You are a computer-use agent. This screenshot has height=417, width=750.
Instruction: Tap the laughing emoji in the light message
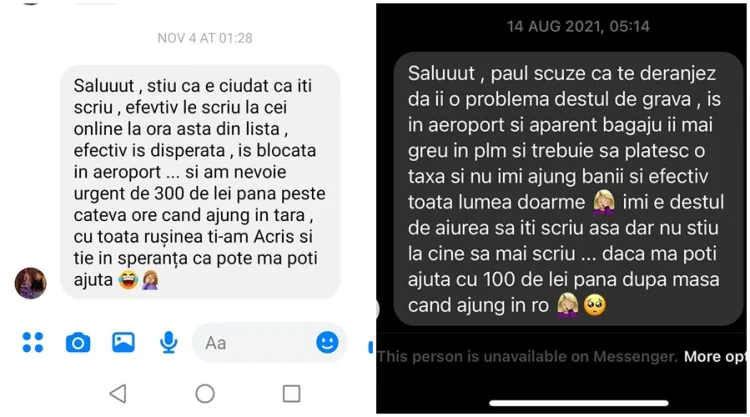tap(128, 280)
